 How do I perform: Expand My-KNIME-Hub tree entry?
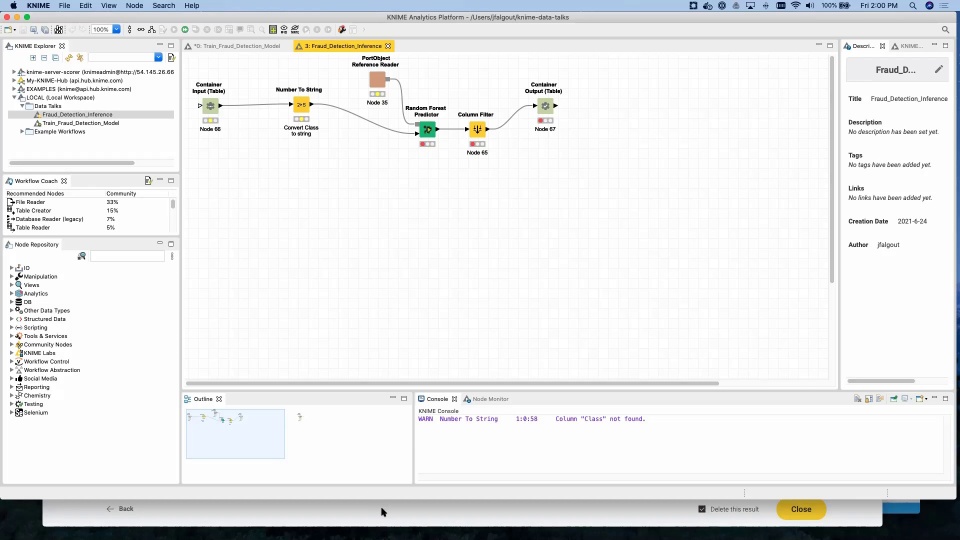coord(14,80)
